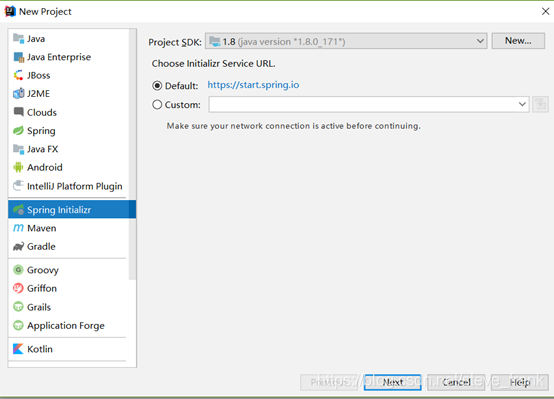Click the Spring Initializr icon
This screenshot has height=399, width=554.
(18, 210)
